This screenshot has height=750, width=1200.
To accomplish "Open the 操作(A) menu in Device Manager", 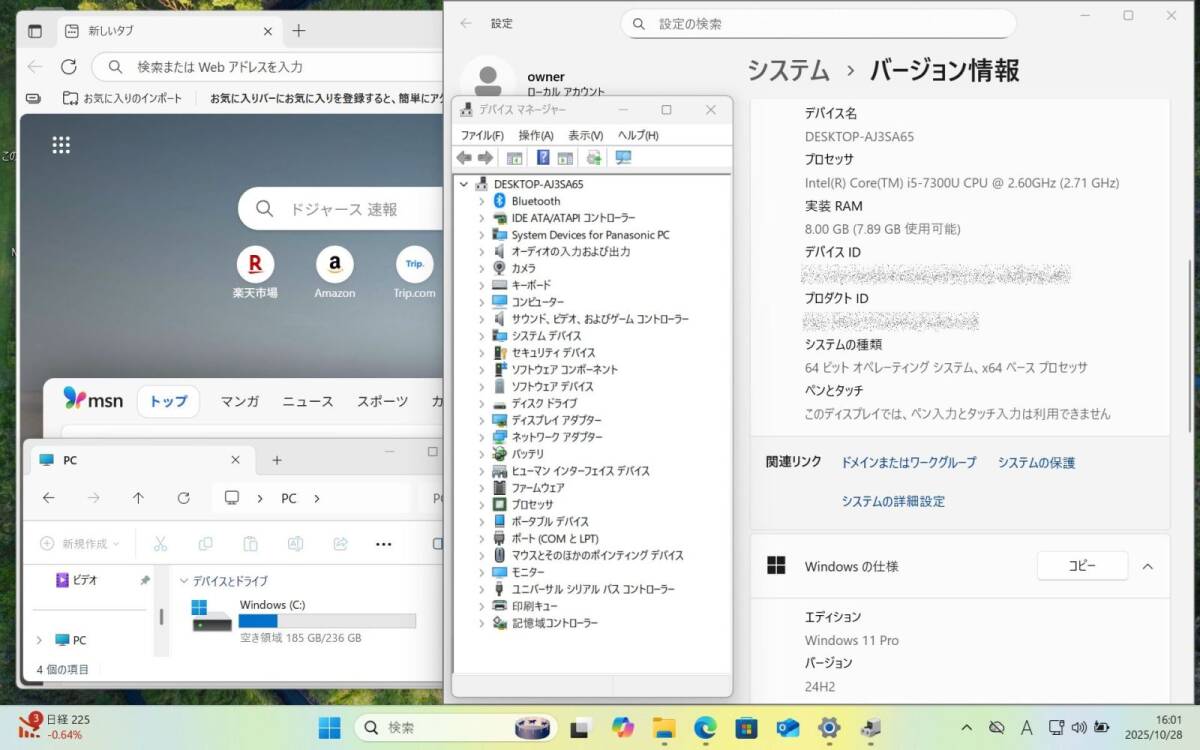I will pos(535,135).
